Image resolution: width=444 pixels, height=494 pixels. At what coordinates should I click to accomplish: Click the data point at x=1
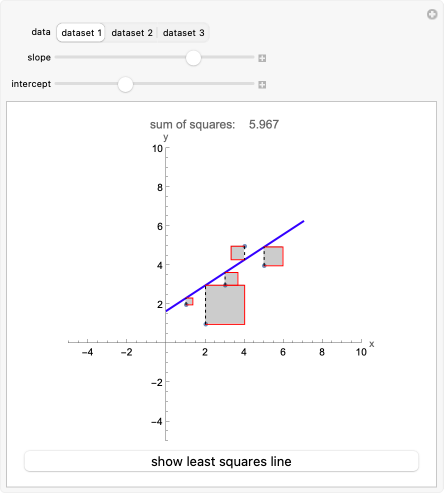click(x=186, y=305)
